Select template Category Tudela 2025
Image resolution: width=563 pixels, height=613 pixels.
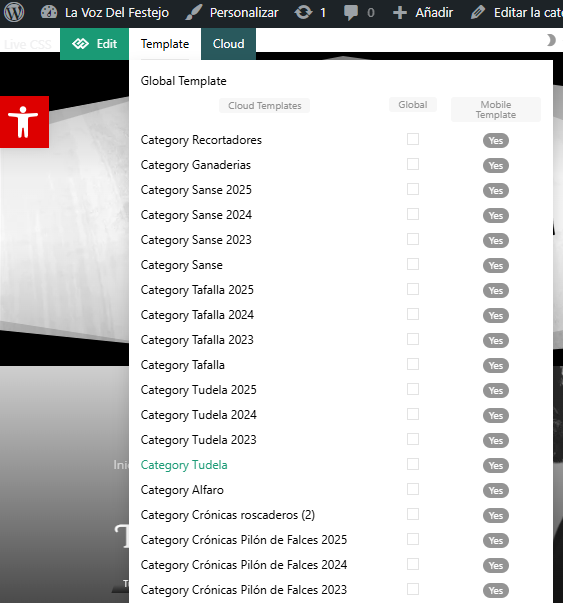pos(199,391)
